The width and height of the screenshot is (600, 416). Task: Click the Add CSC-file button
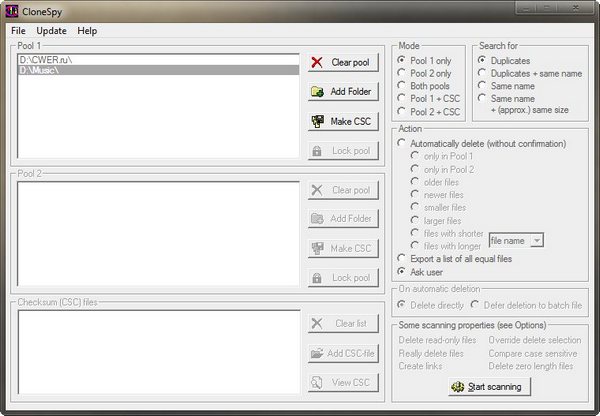[343, 353]
